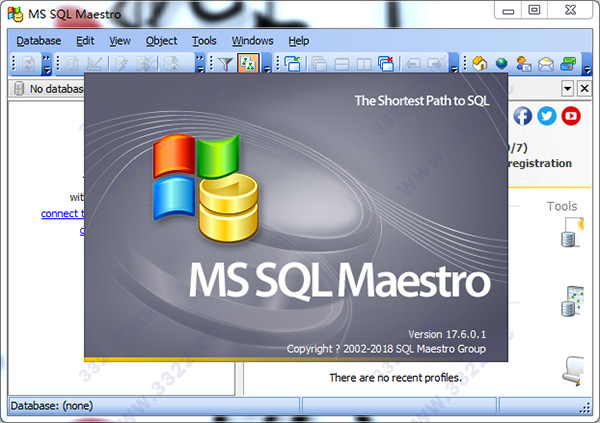Expand overflow chevron of the first toolbar

tap(46, 64)
